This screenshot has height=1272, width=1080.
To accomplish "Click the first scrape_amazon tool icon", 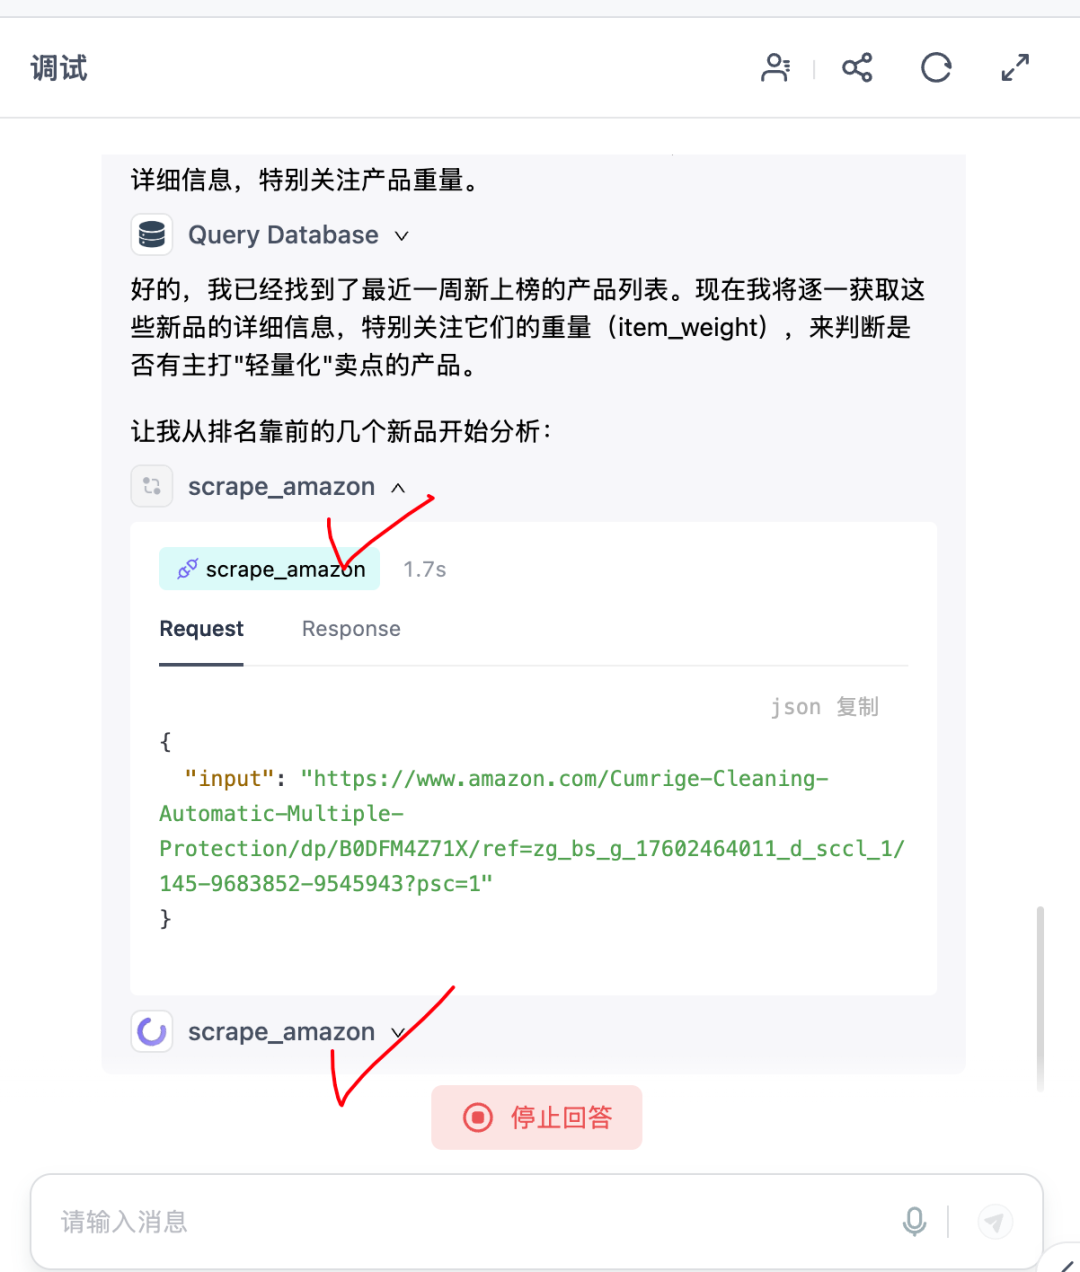I will pyautogui.click(x=152, y=486).
